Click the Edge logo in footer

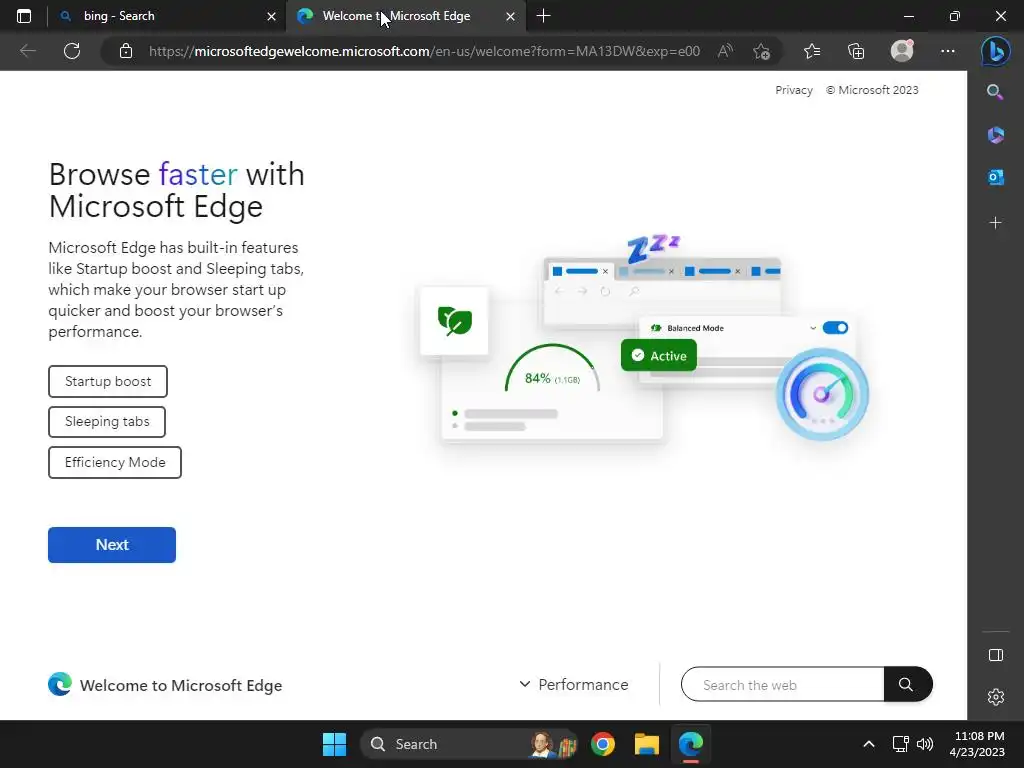coord(59,684)
